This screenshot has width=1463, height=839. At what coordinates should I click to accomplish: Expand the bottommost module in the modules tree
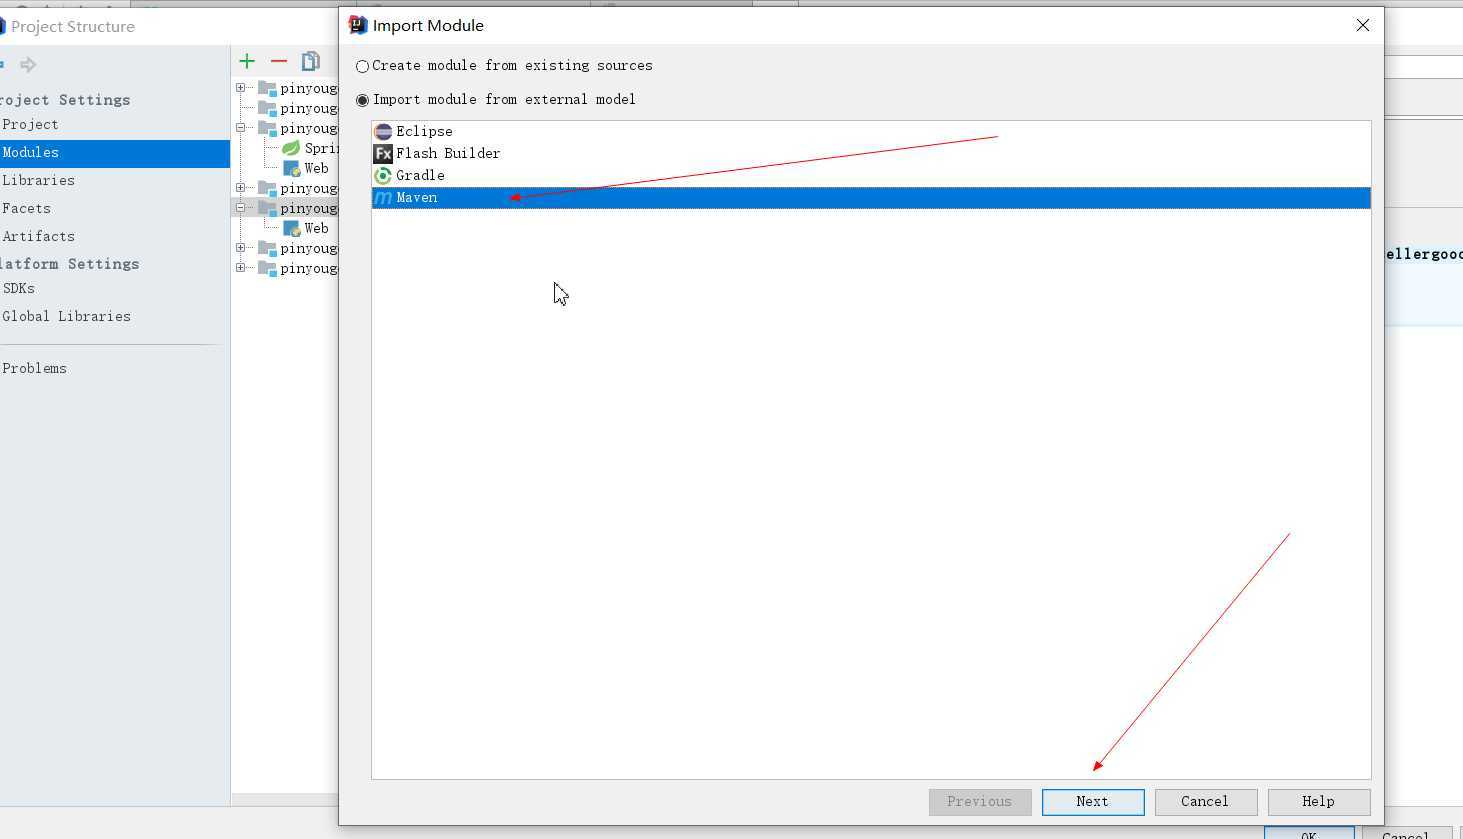point(241,268)
